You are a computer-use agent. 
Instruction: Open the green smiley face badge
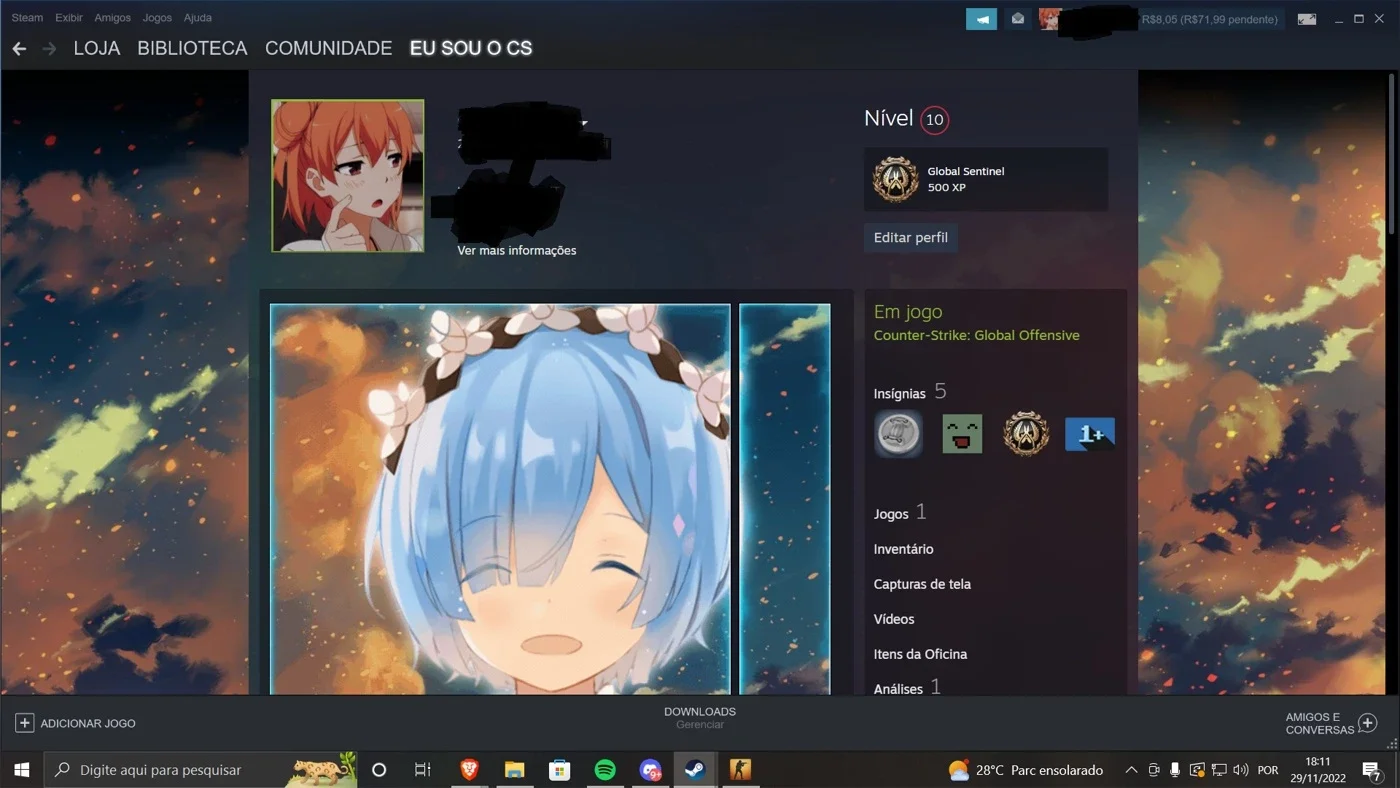point(962,434)
